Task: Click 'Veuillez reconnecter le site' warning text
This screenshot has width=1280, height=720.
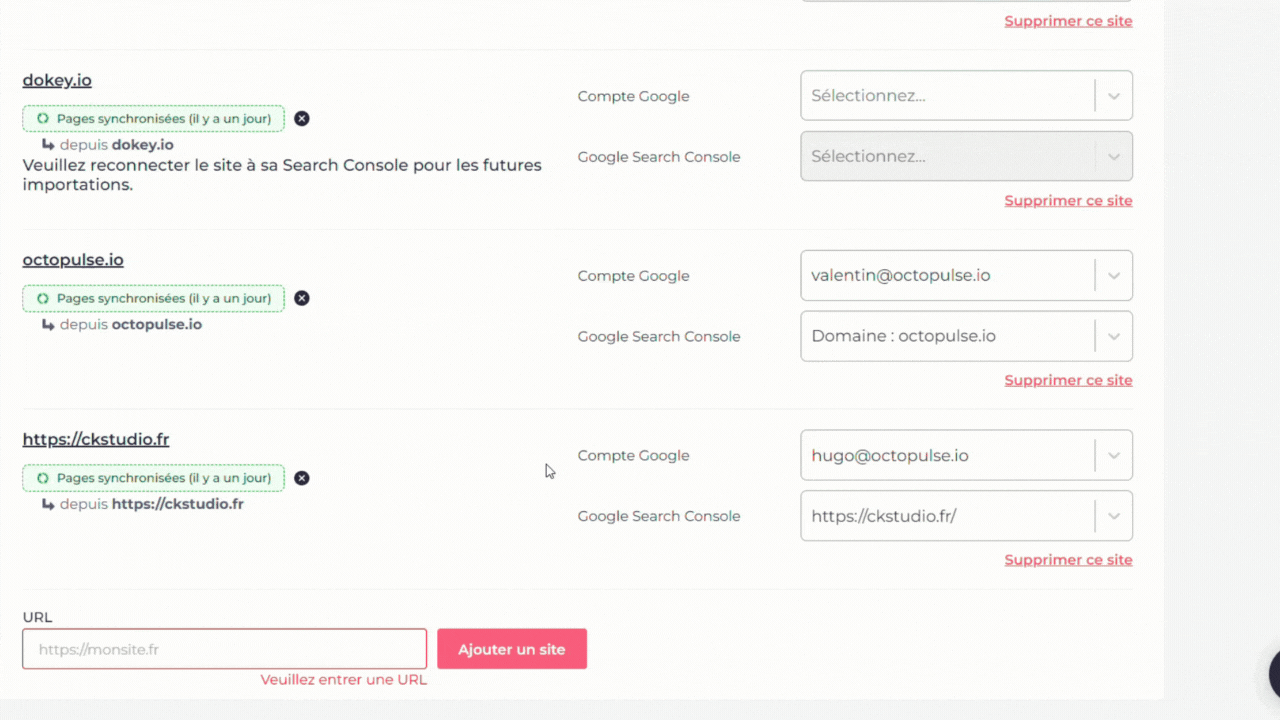Action: 282,175
